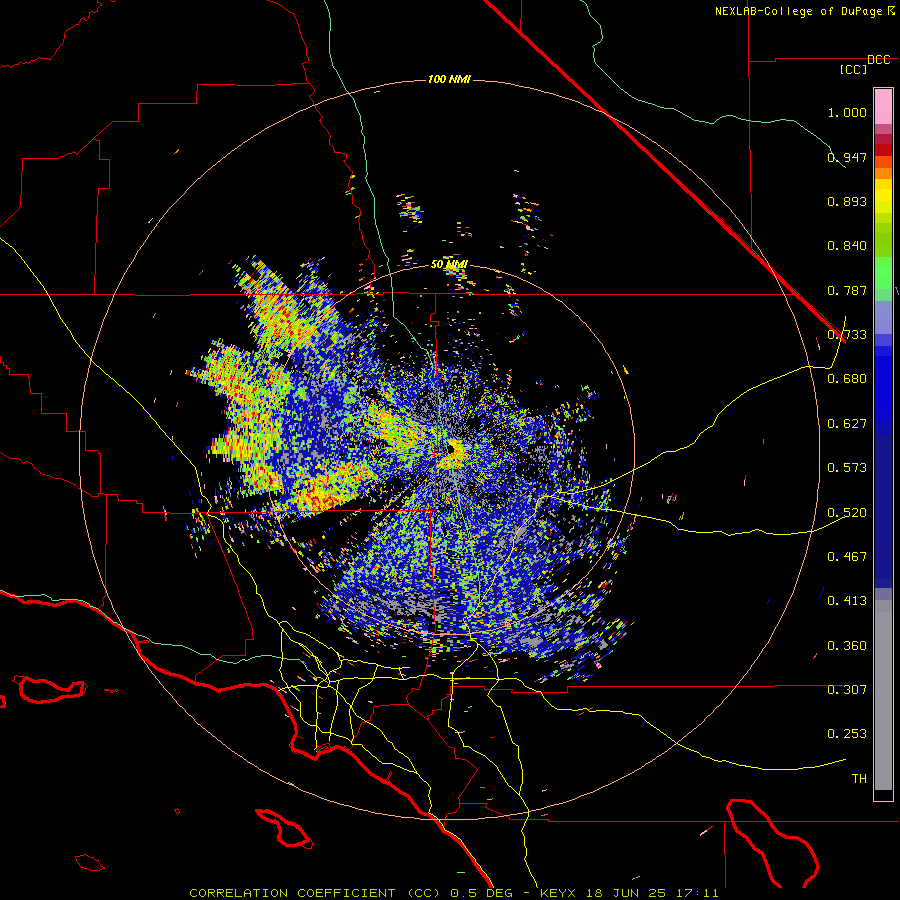Screen dimensions: 900x900
Task: Select the 0.787 scale value
Action: pyautogui.click(x=847, y=290)
